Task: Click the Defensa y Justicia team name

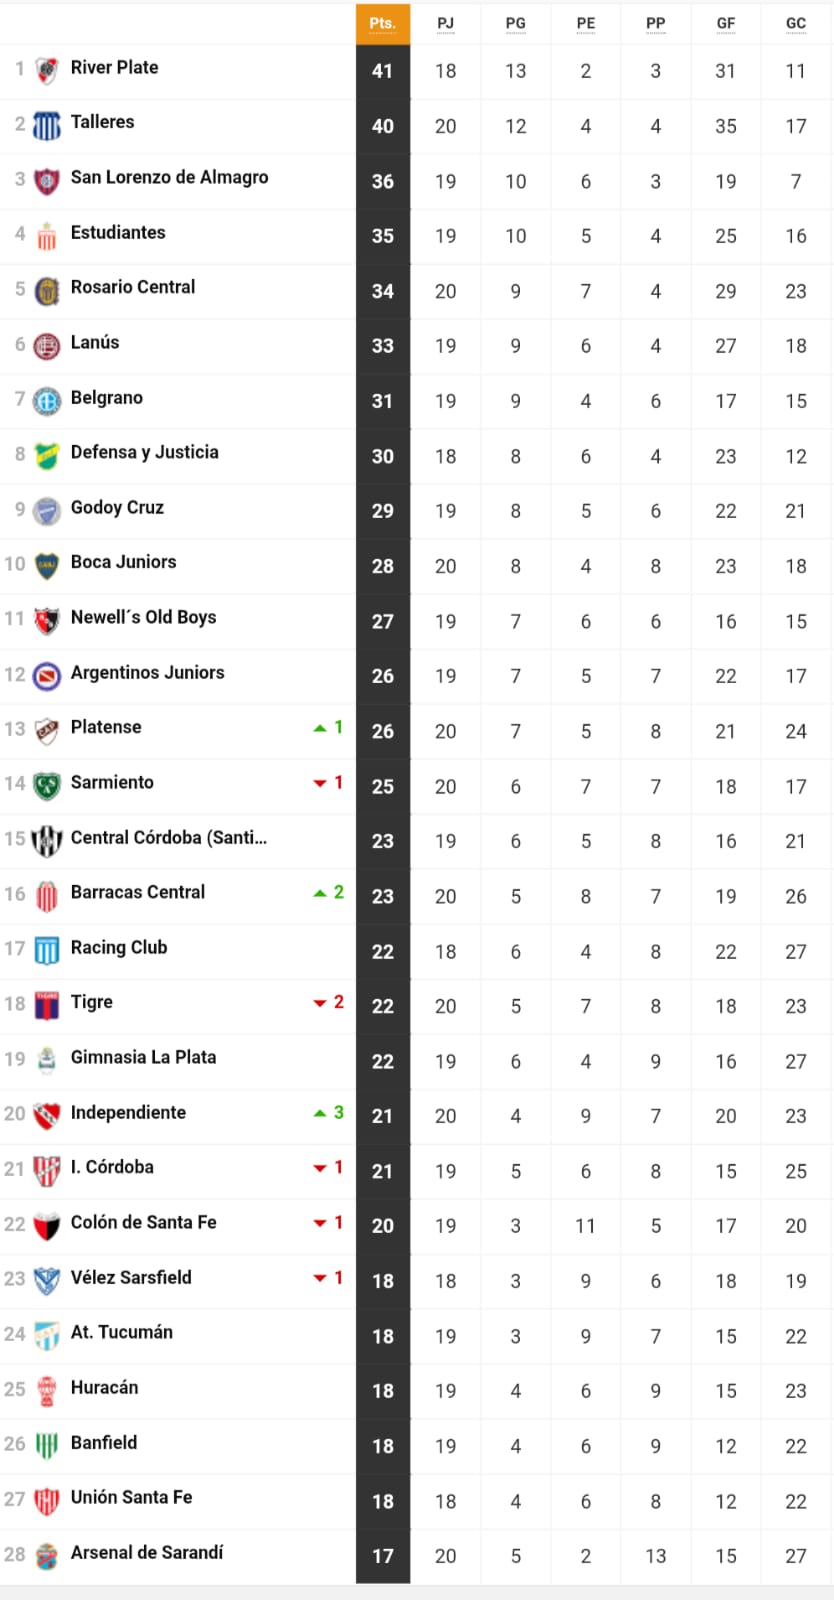Action: [x=146, y=452]
